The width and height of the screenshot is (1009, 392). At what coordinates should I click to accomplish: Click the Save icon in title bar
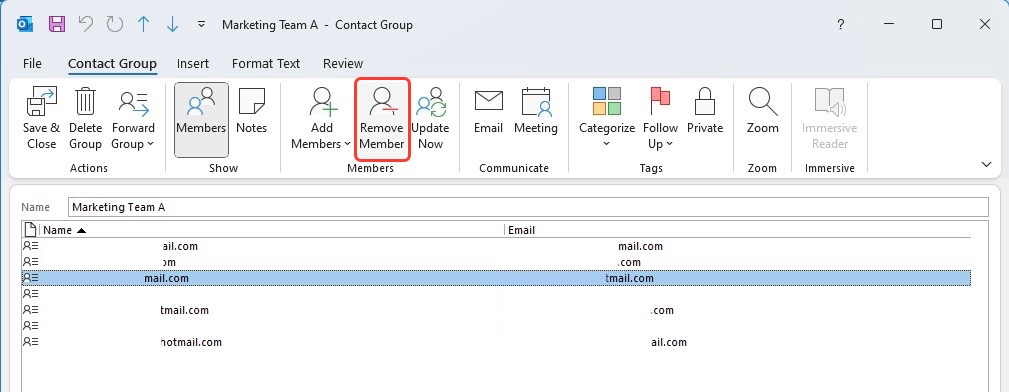57,24
